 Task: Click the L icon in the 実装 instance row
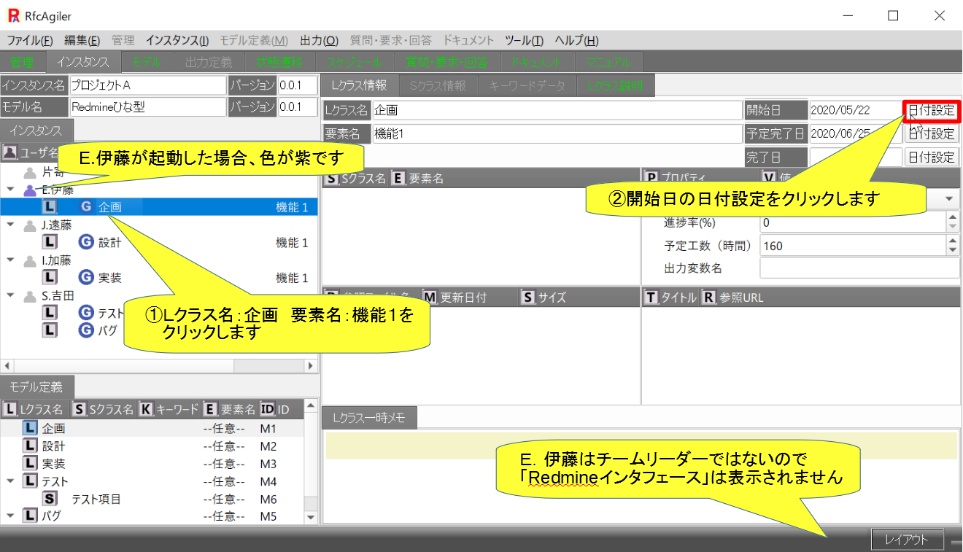pos(50,278)
